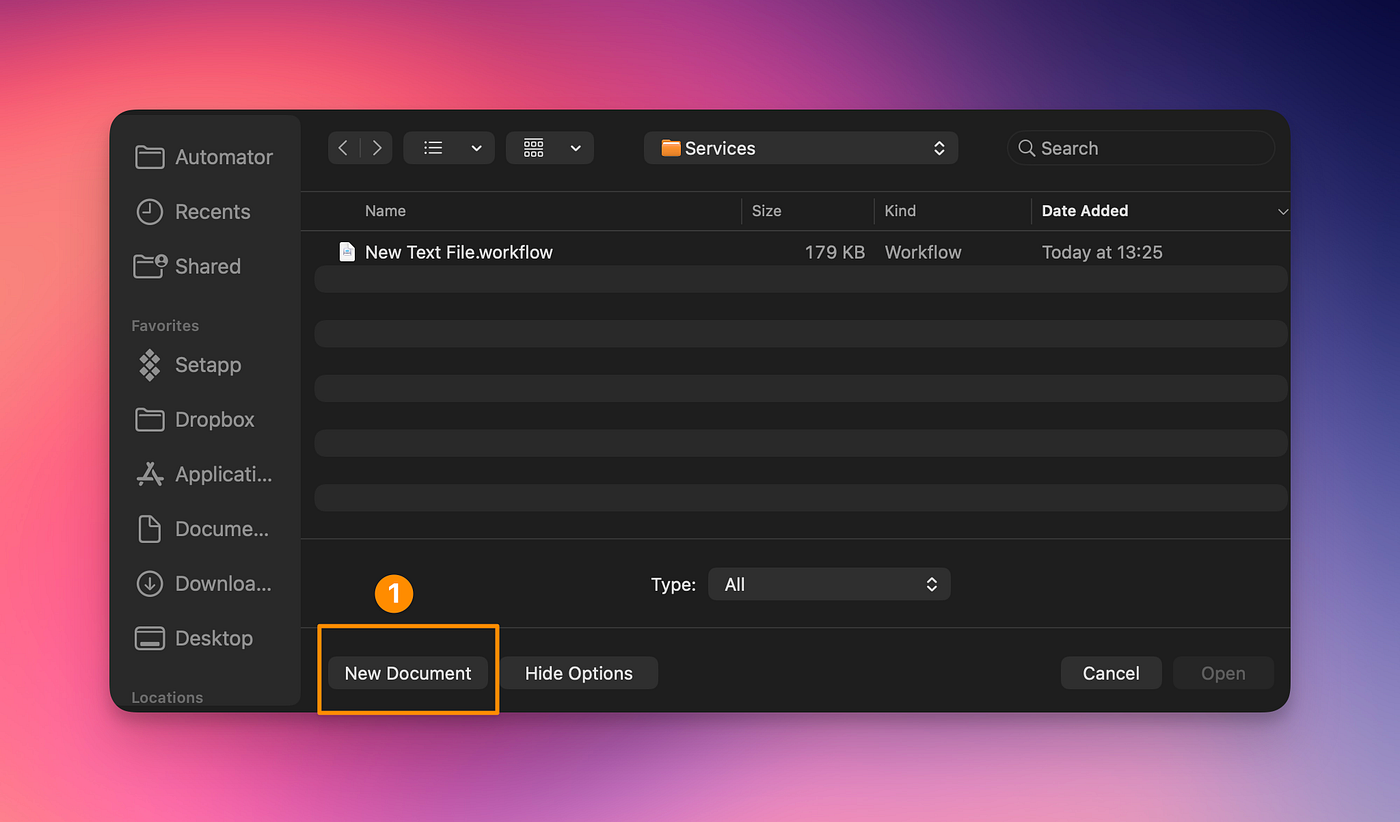Reverse sorting via Date Added chevron
Image resolution: width=1400 pixels, height=822 pixels.
(1283, 211)
